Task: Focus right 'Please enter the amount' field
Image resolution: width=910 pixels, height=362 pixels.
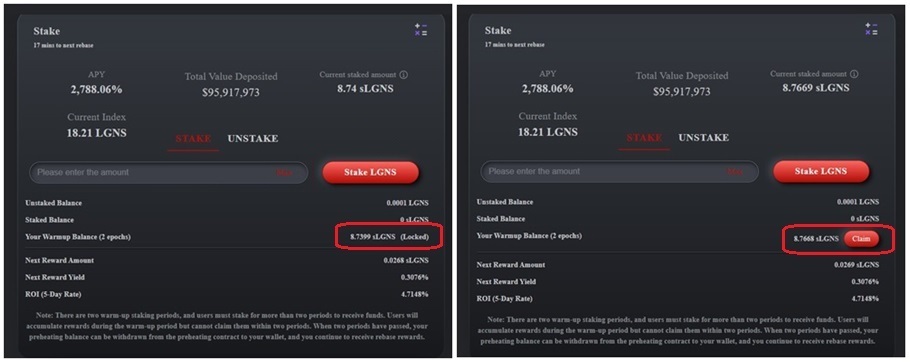Action: point(620,172)
